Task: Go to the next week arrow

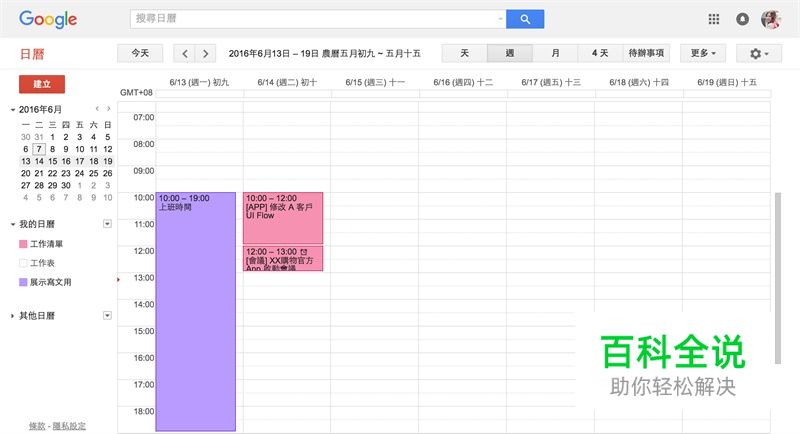Action: coord(205,54)
